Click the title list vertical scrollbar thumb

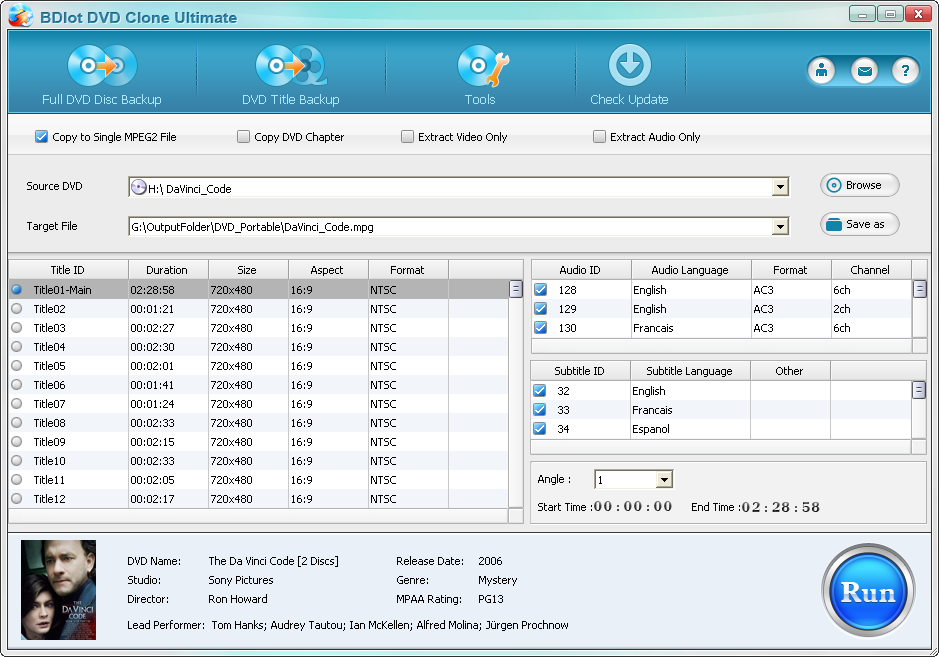point(516,290)
